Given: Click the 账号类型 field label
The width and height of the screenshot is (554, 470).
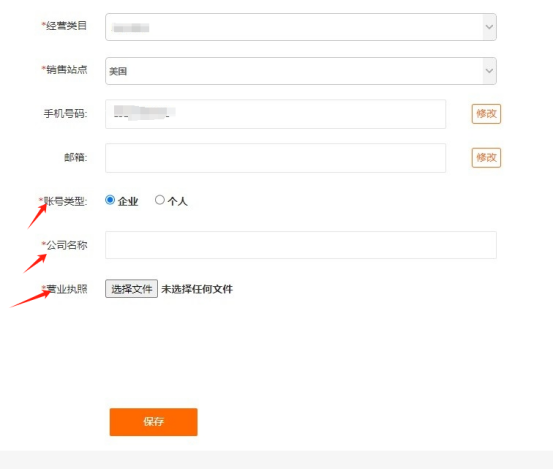Looking at the screenshot, I should click(x=65, y=201).
